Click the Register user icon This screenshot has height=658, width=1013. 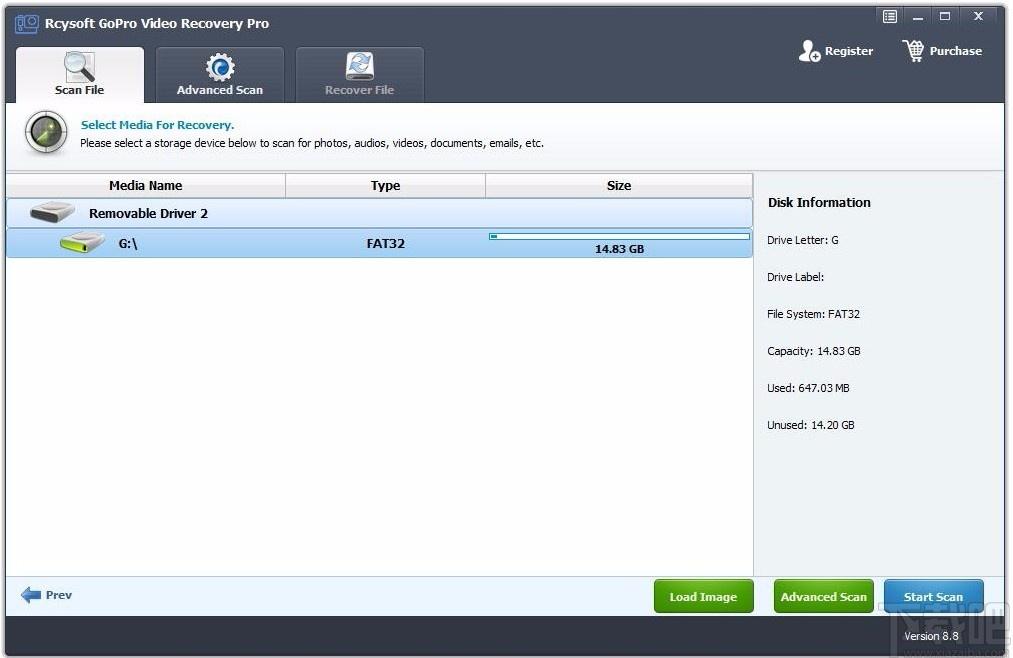809,51
